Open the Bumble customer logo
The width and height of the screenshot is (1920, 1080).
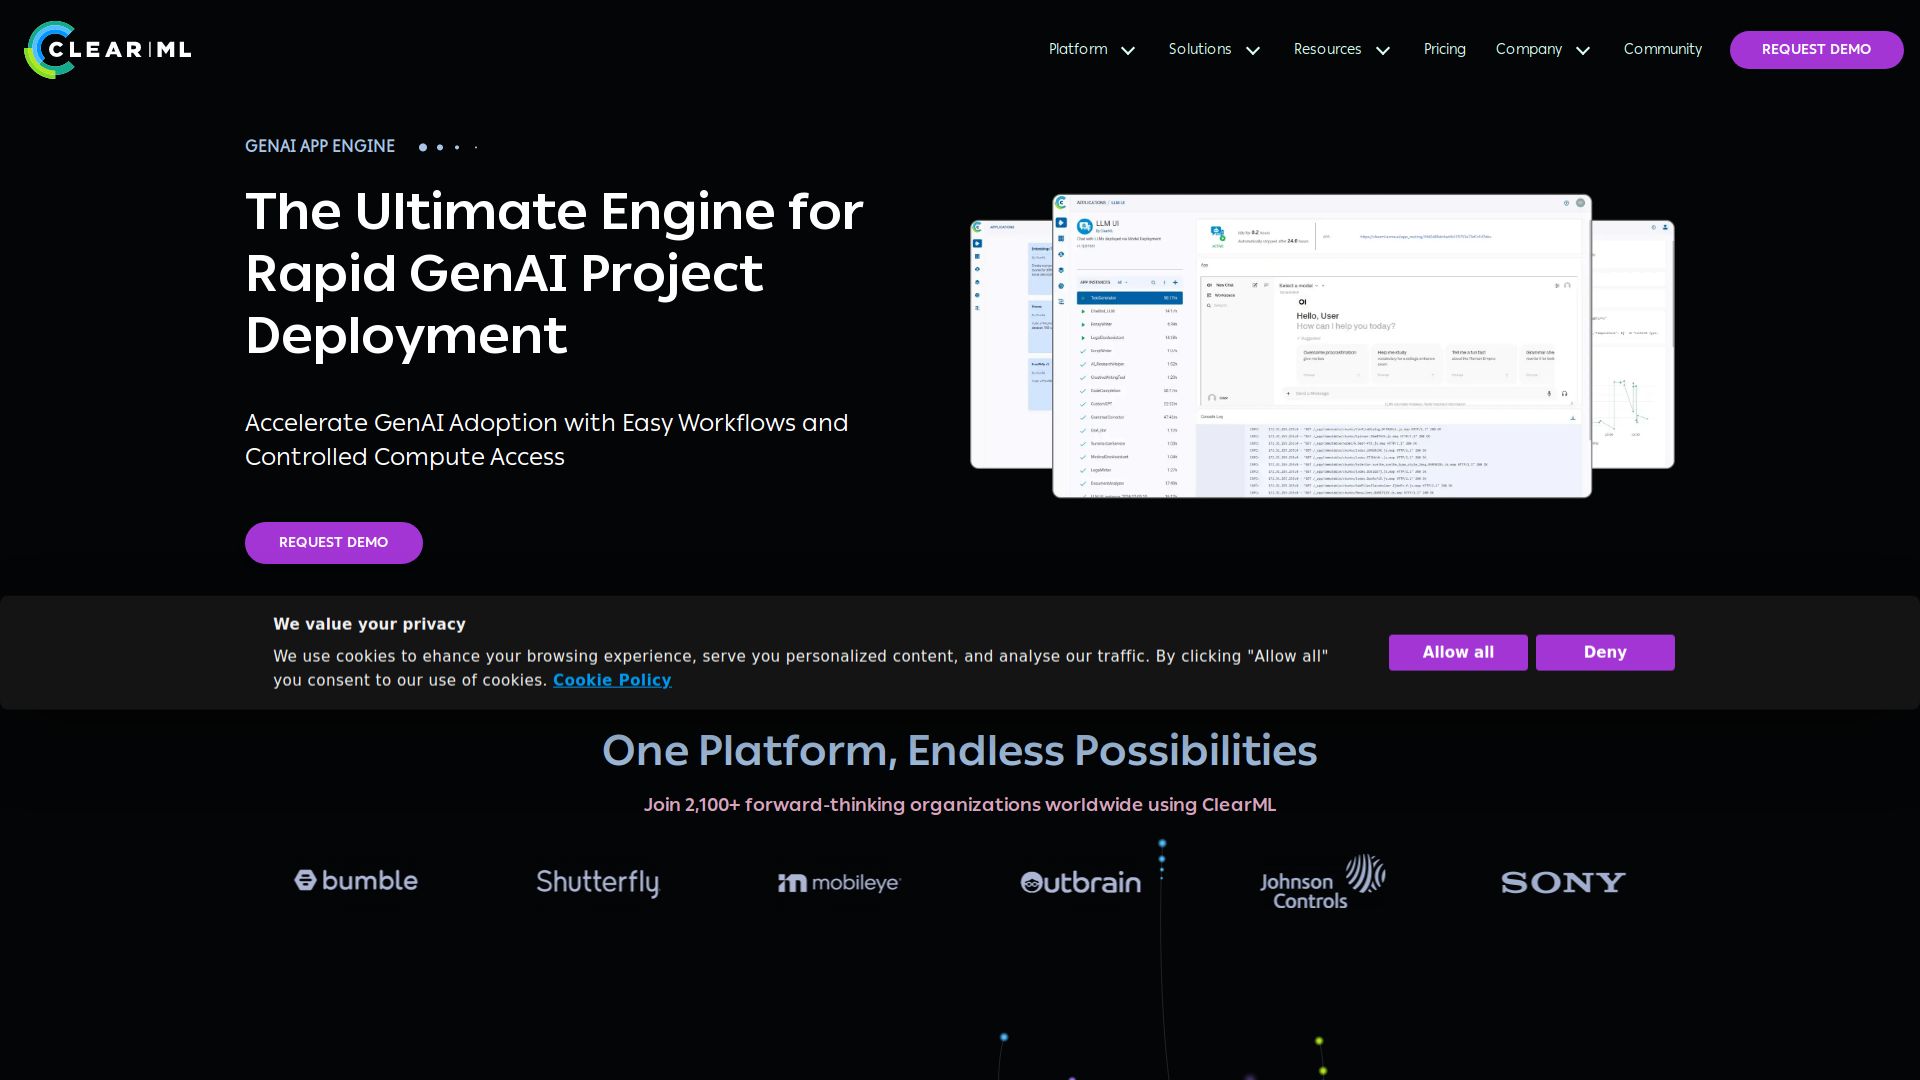(x=356, y=881)
